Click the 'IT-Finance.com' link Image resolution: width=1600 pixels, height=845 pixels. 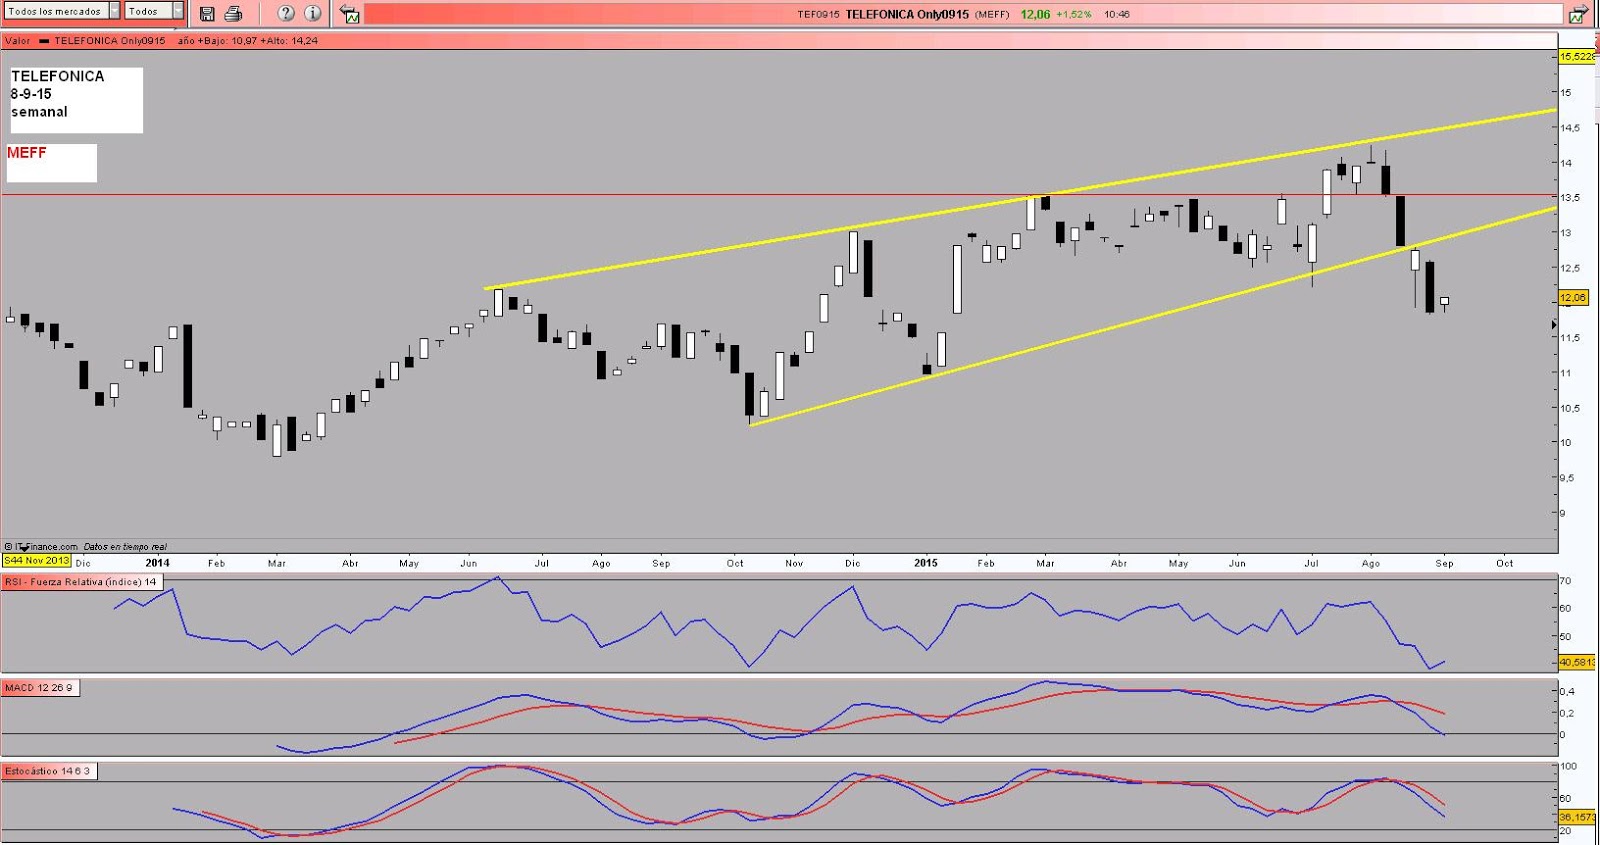pos(46,547)
